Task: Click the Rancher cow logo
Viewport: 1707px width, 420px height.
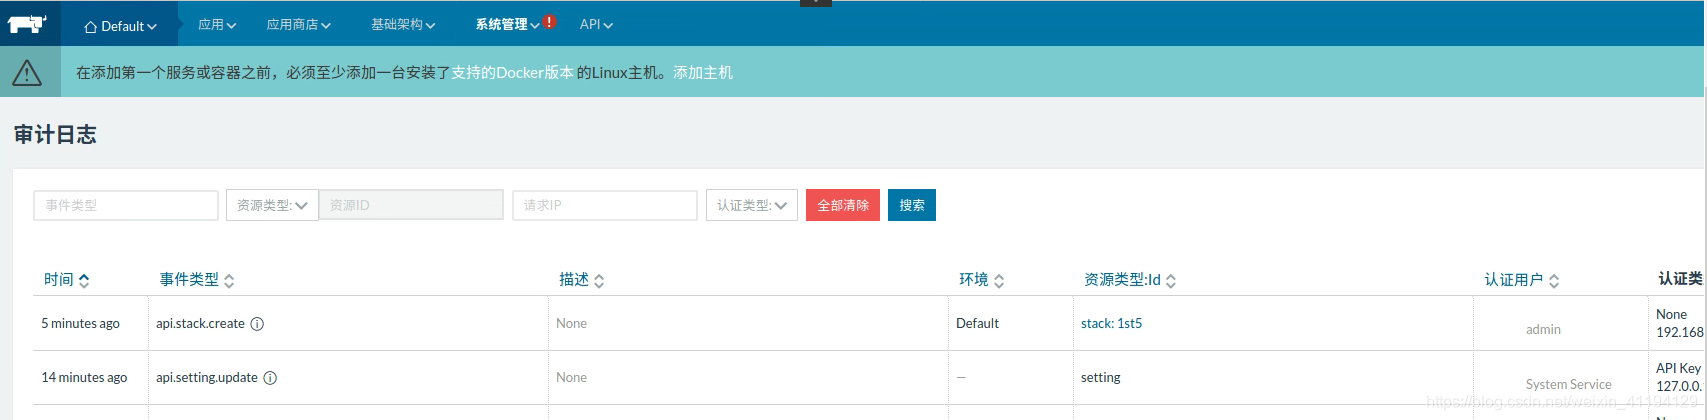Action: coord(27,24)
